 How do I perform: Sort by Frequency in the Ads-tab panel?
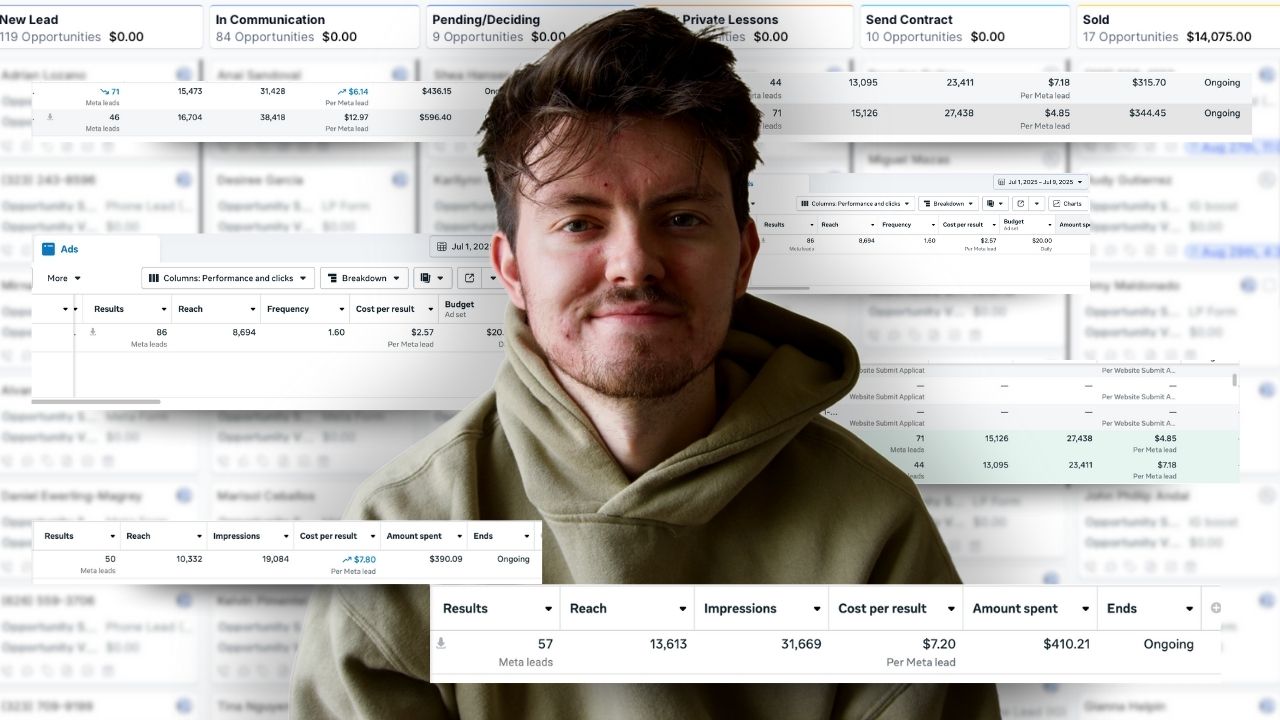pyautogui.click(x=303, y=309)
